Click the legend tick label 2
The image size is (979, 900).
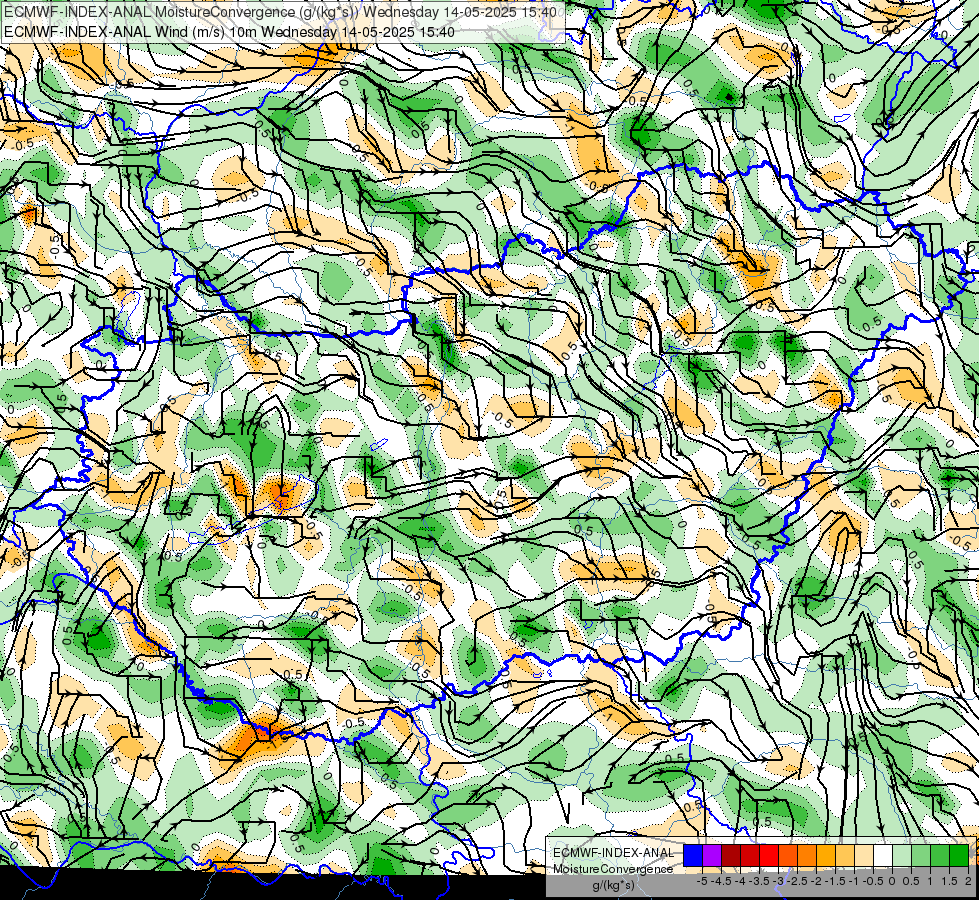(968, 881)
